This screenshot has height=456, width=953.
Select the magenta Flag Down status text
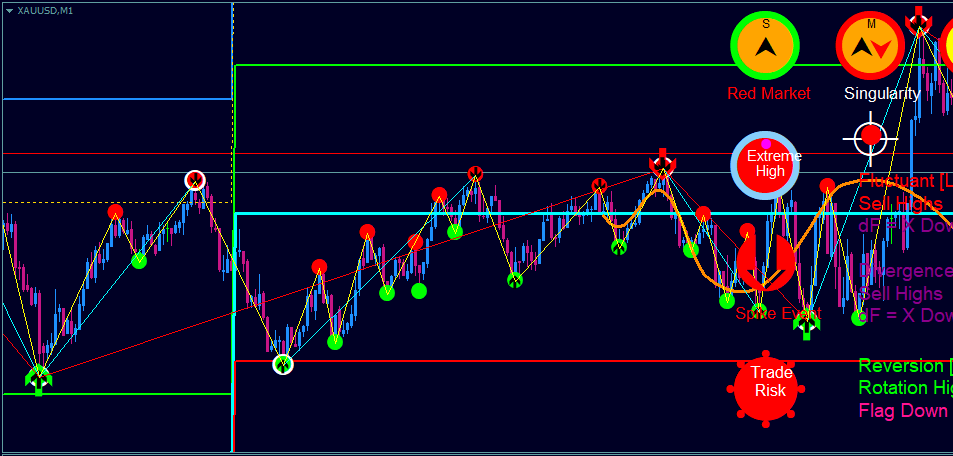(903, 411)
